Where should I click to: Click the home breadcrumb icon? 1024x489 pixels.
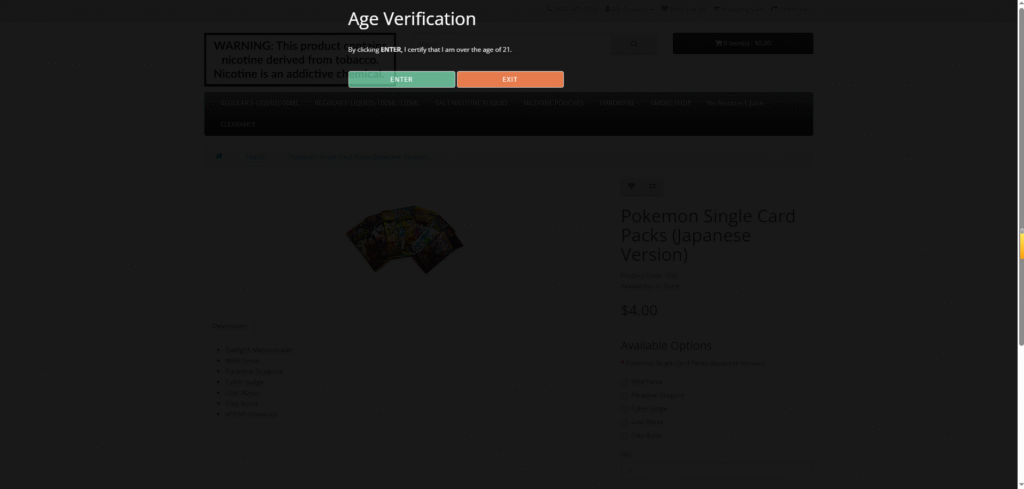pos(219,156)
